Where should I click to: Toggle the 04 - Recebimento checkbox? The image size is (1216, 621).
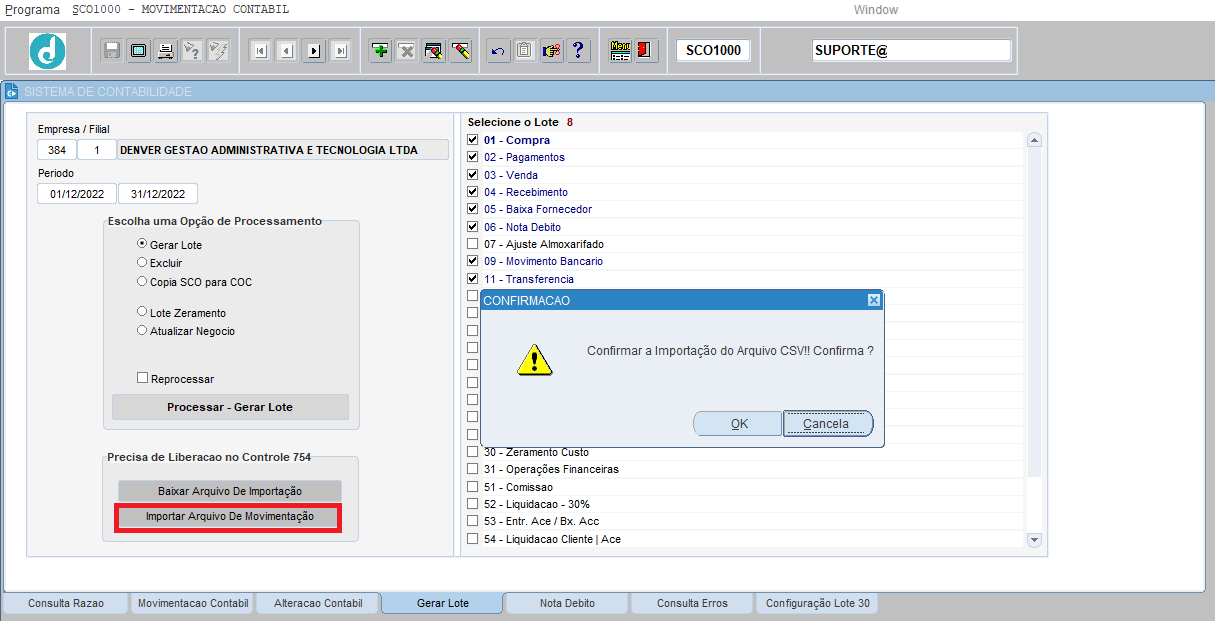pyautogui.click(x=473, y=192)
